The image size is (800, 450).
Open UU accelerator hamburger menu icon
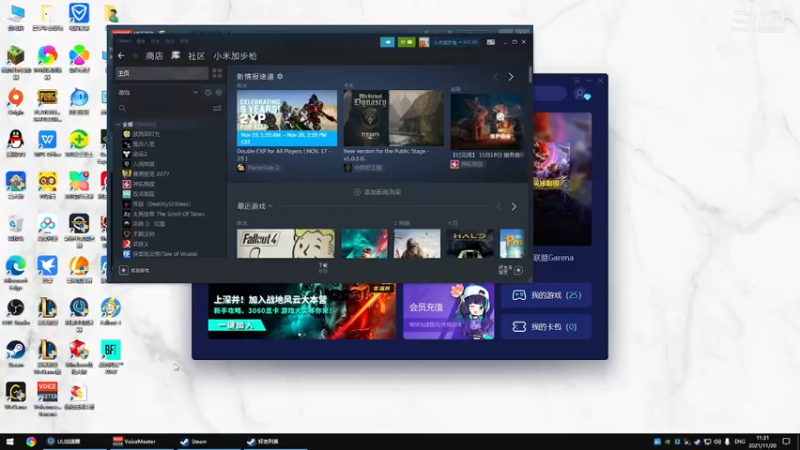click(577, 81)
